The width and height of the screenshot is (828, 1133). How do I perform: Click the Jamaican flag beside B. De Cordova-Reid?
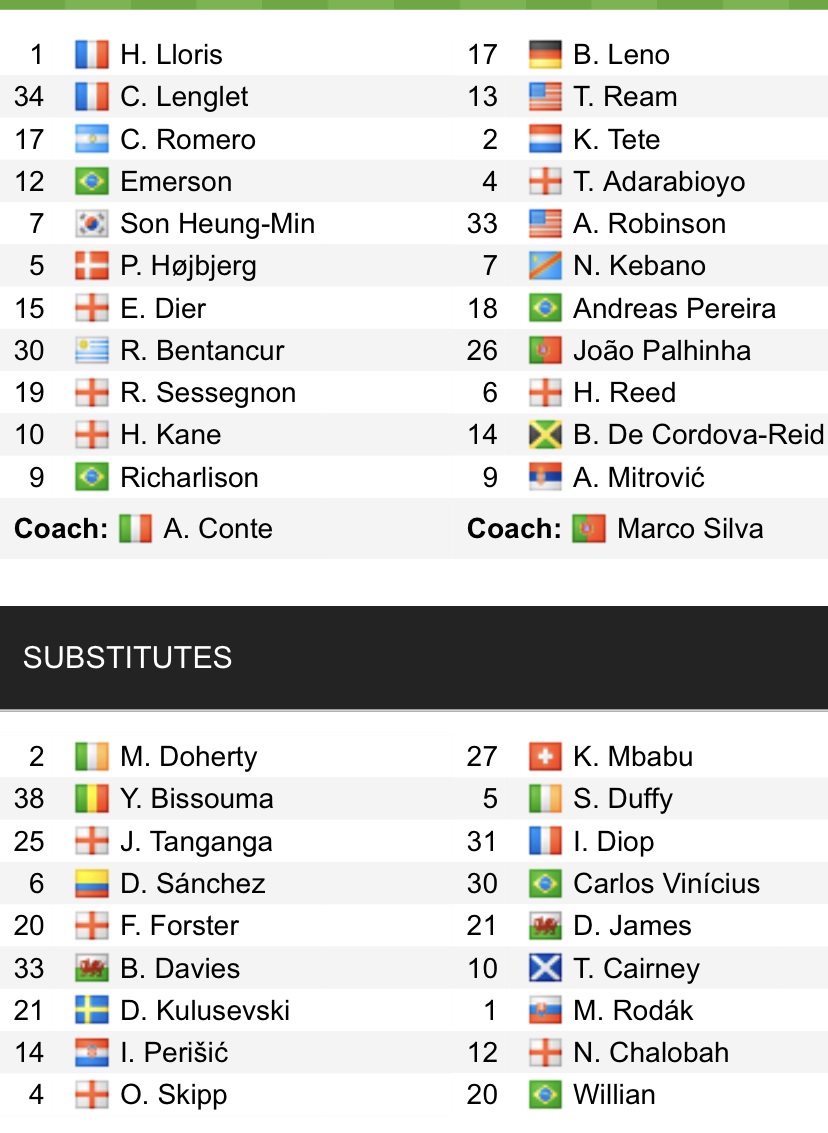[x=545, y=434]
